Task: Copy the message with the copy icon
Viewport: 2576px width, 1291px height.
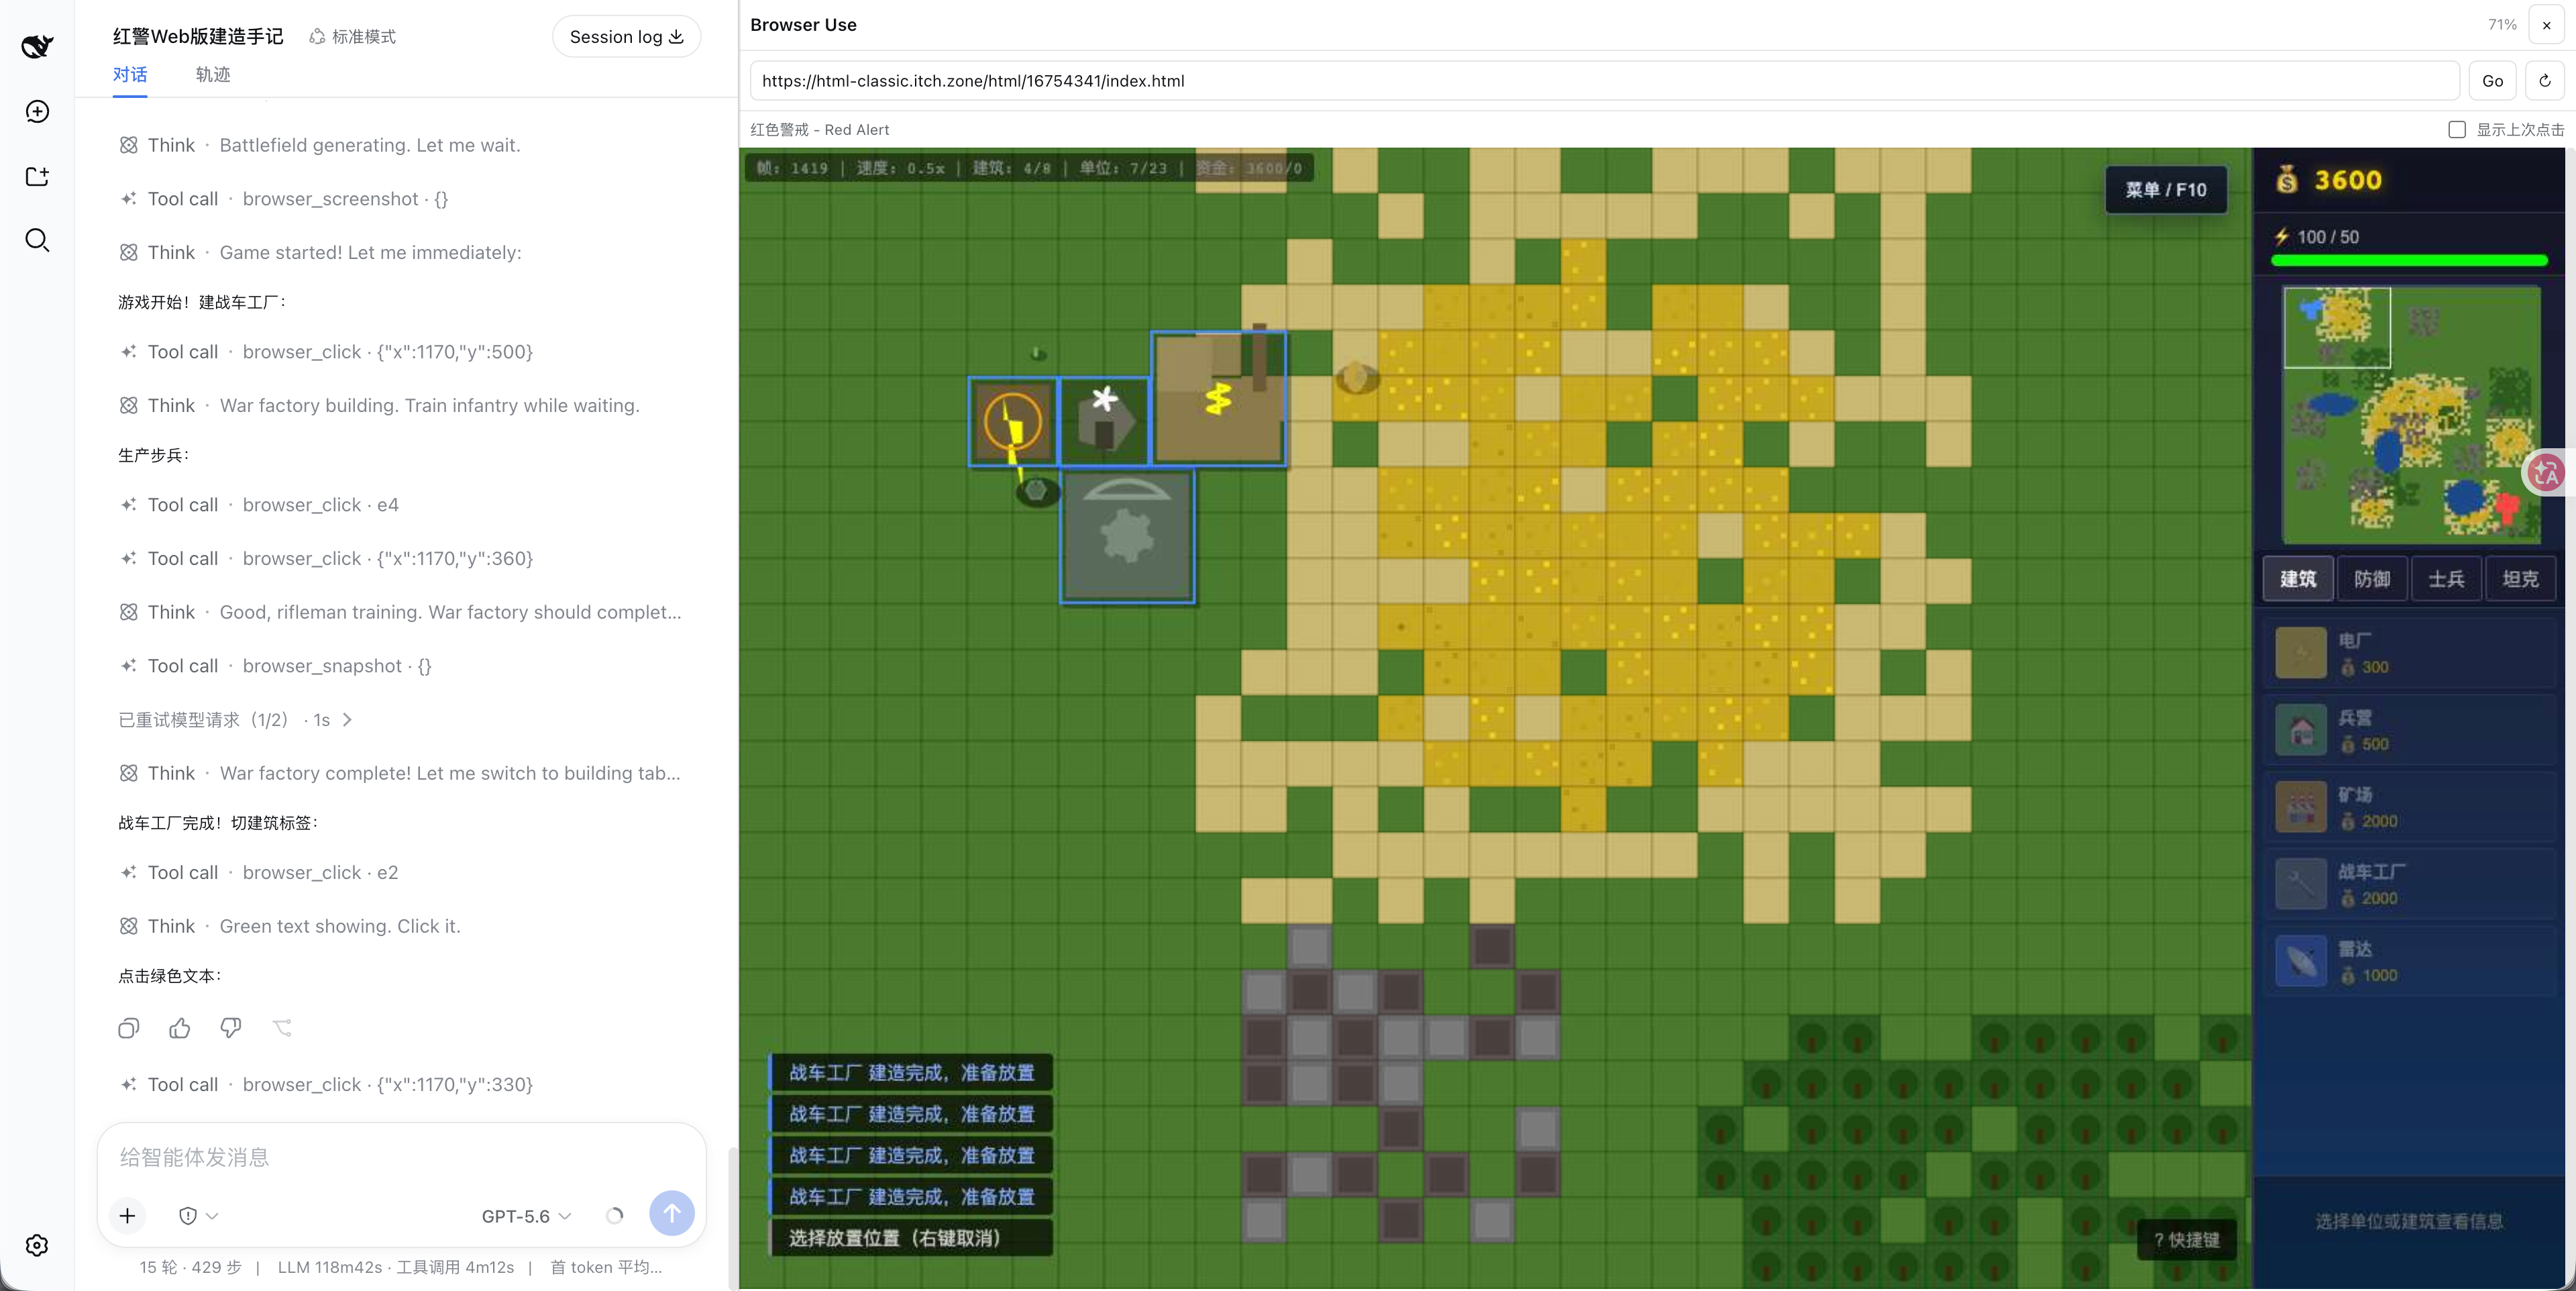Action: tap(129, 1028)
